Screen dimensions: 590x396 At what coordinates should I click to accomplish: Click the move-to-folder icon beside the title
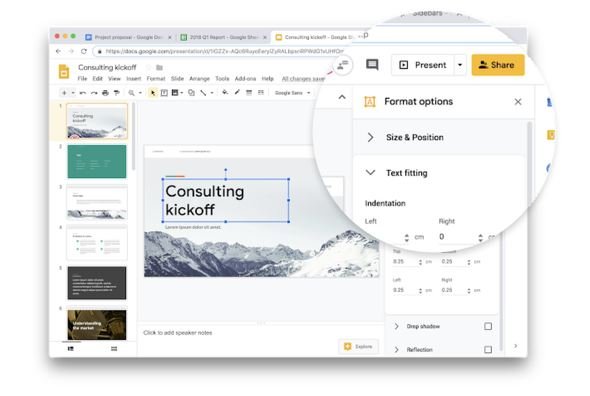point(160,67)
